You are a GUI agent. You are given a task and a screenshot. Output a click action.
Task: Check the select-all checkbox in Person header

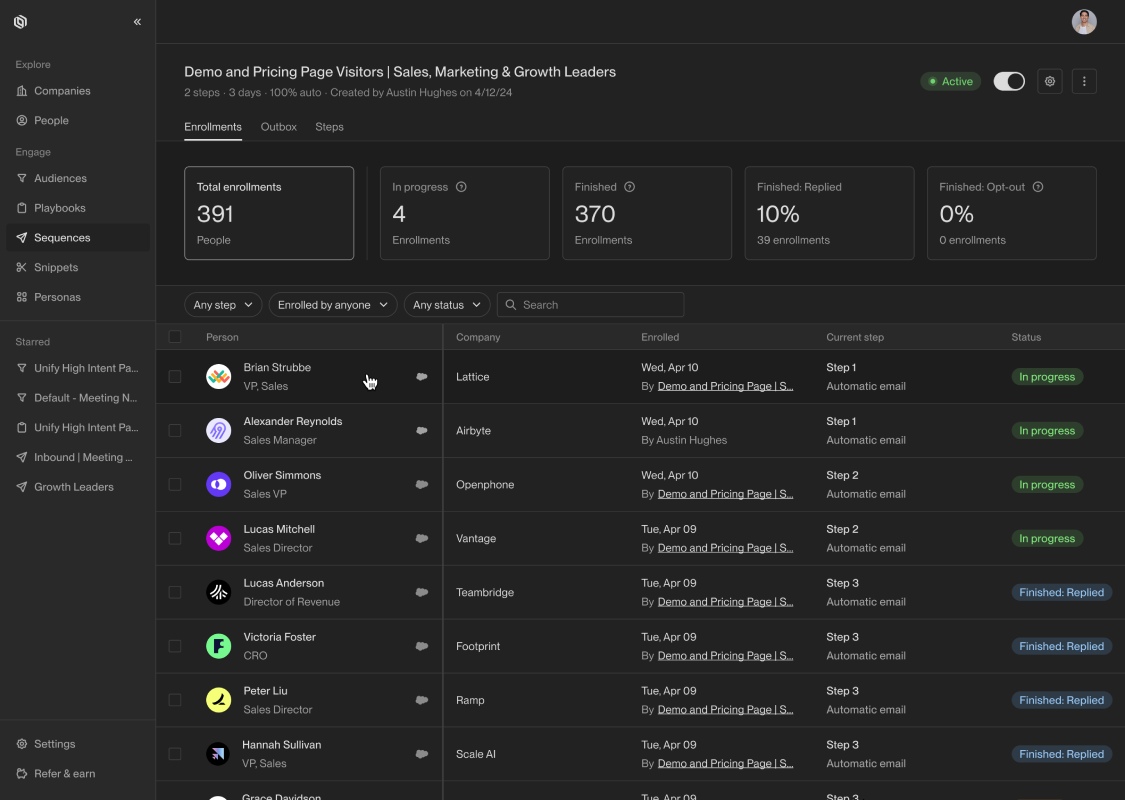tap(175, 337)
